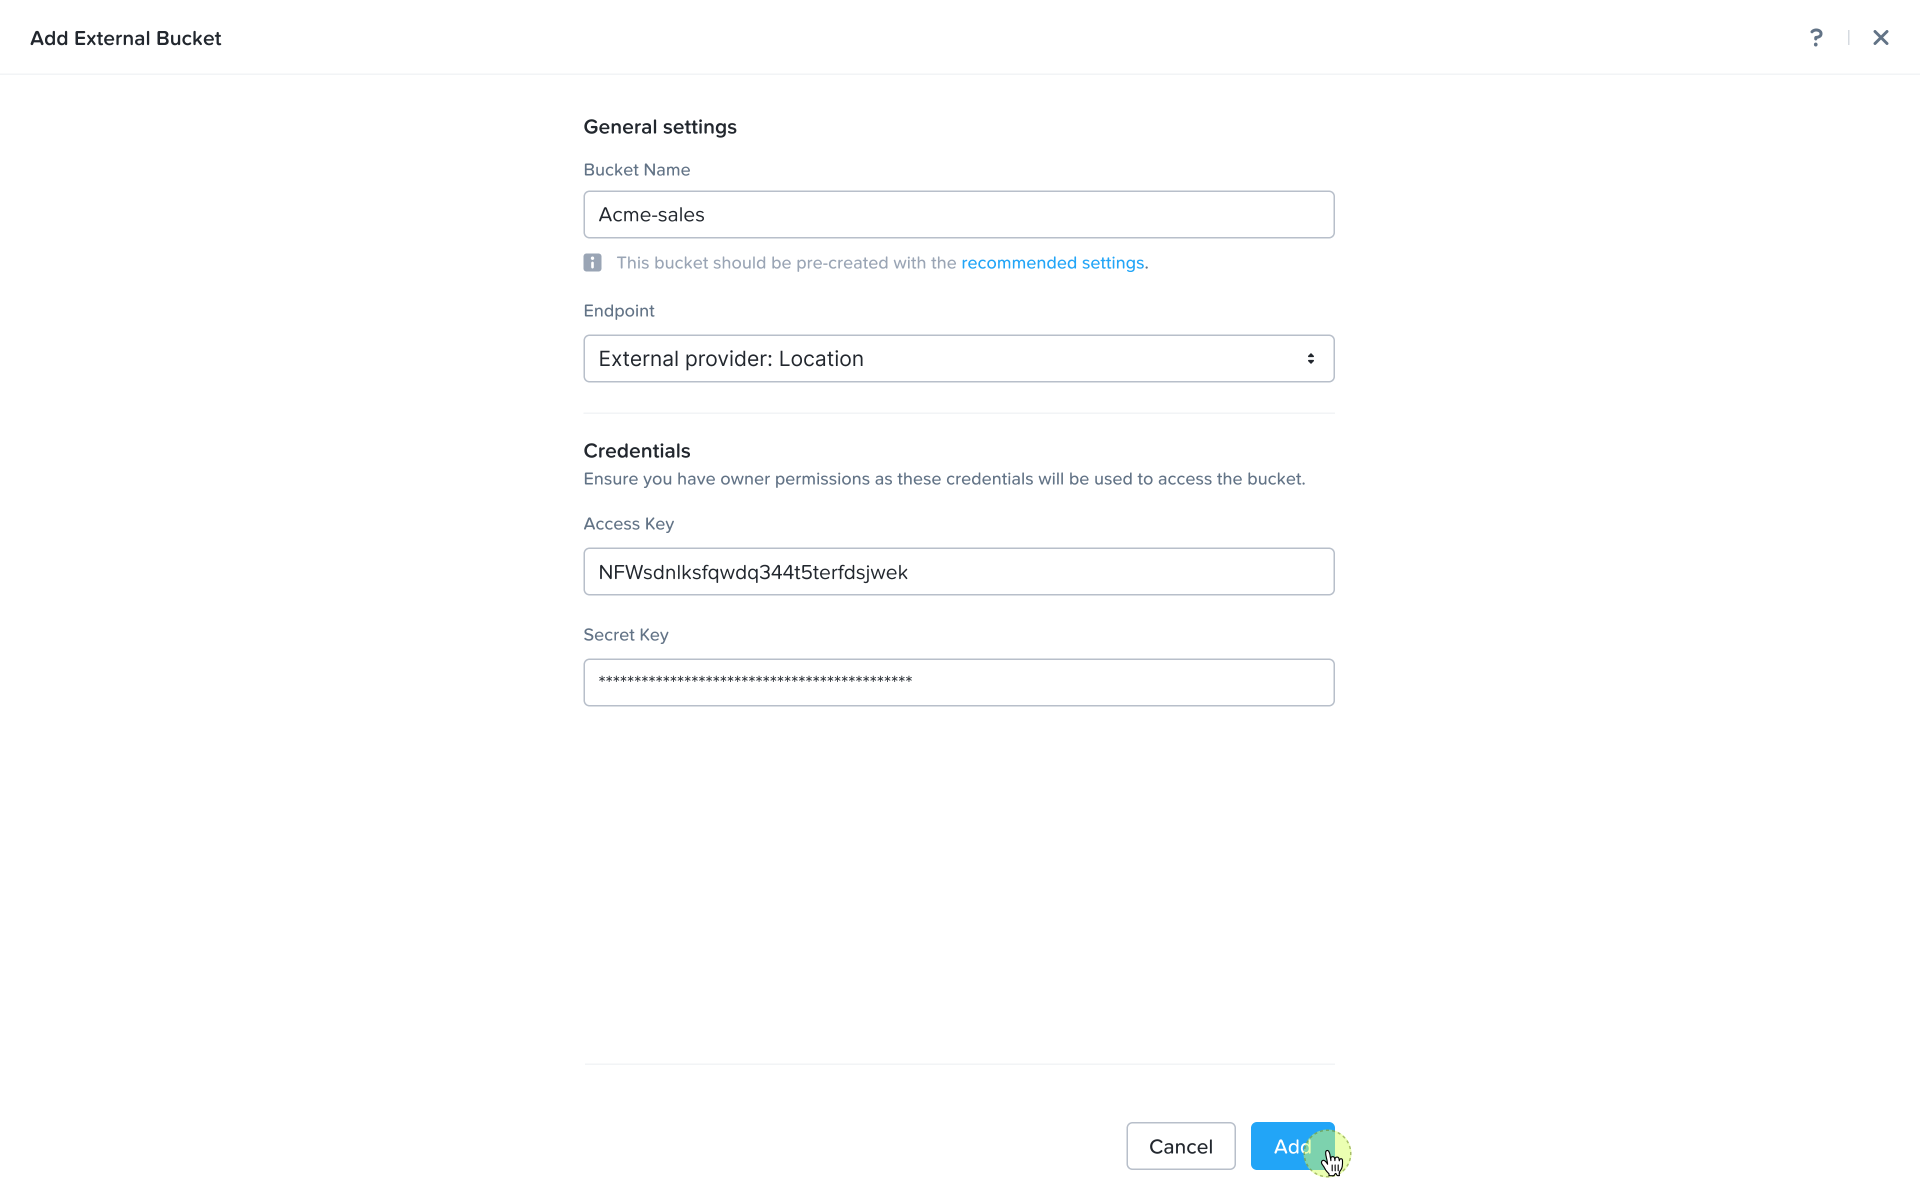
Task: Click the Add External Bucket title
Action: click(x=126, y=38)
